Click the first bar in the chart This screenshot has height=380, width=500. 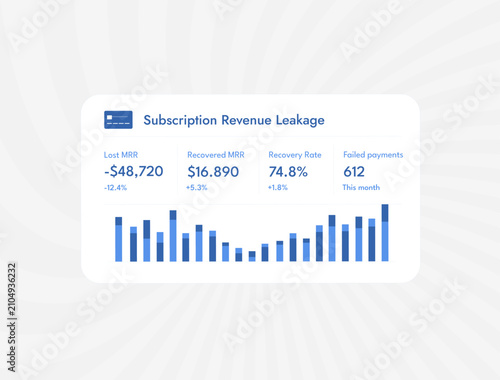[119, 239]
